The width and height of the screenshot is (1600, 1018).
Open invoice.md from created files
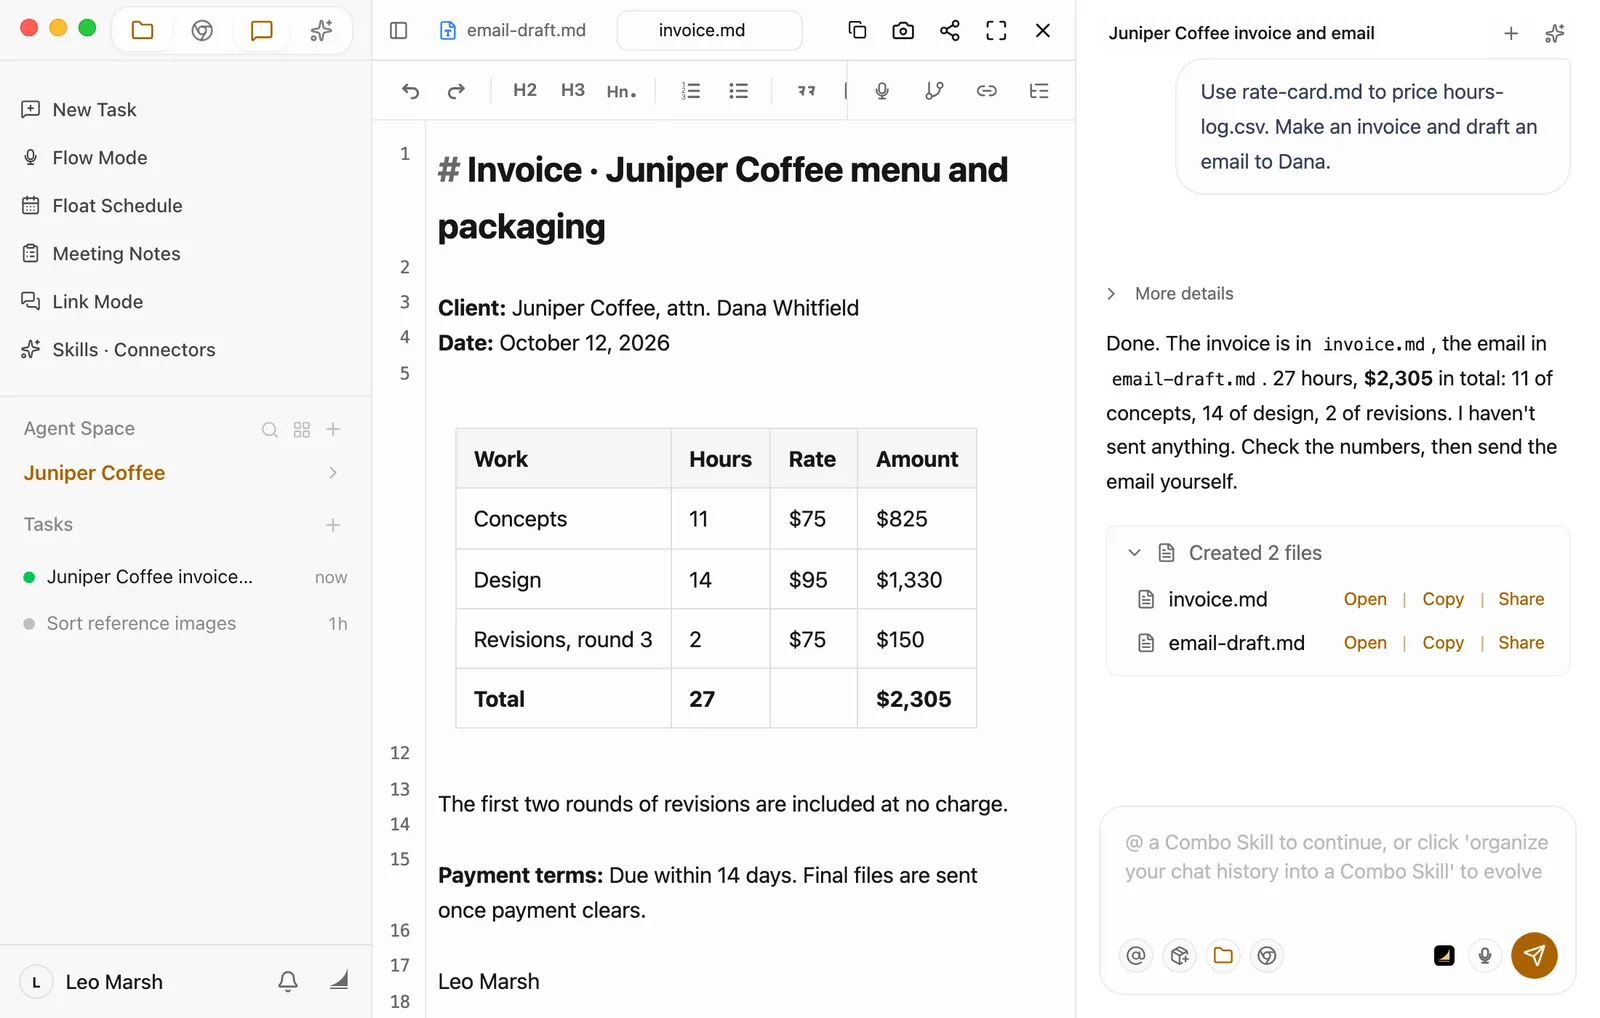[x=1365, y=599]
